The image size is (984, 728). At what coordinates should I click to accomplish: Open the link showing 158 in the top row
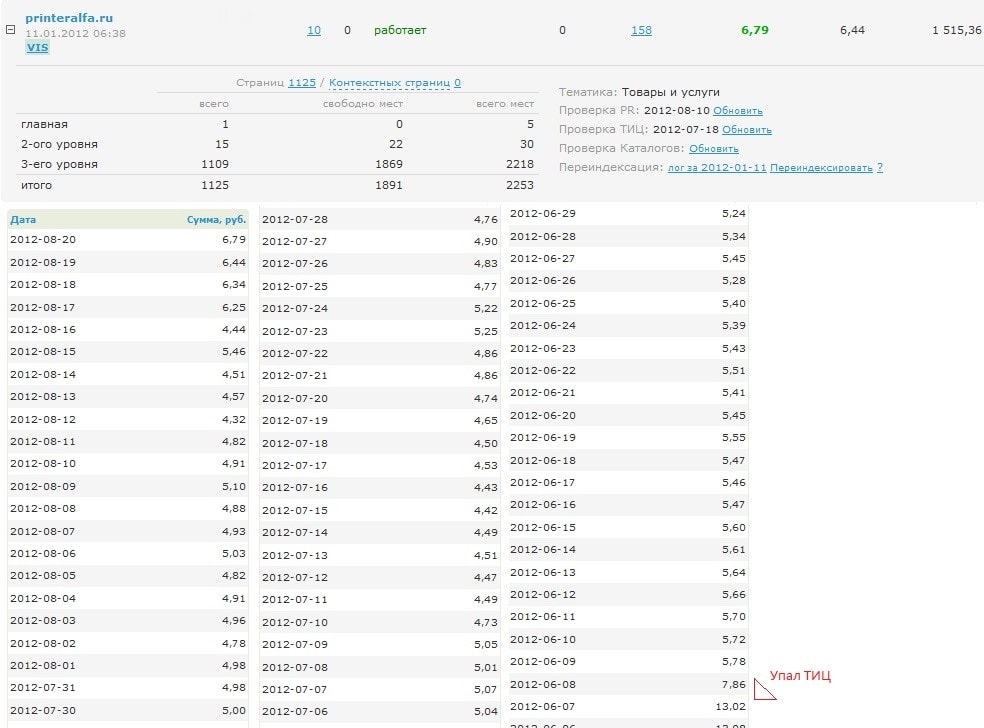tap(641, 30)
